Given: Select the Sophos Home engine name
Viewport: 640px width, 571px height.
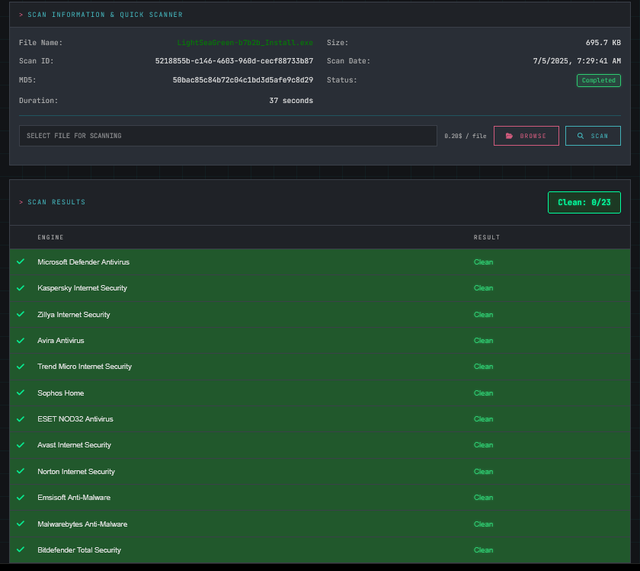Looking at the screenshot, I should point(60,393).
